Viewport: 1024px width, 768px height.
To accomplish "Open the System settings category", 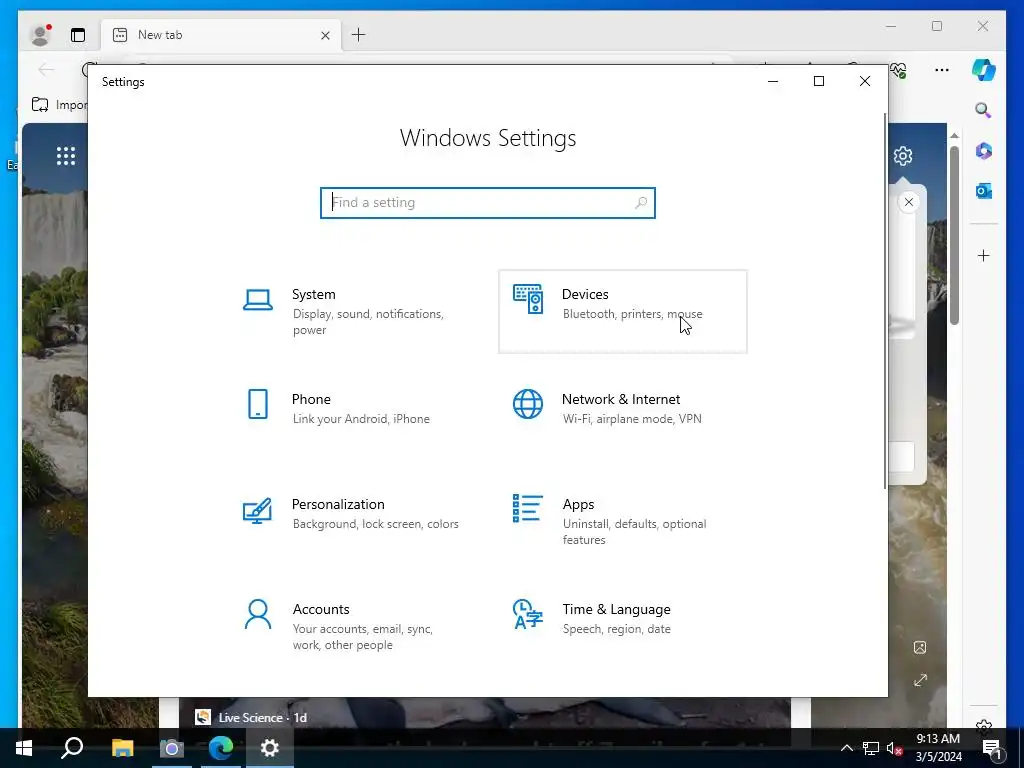I will coord(353,312).
